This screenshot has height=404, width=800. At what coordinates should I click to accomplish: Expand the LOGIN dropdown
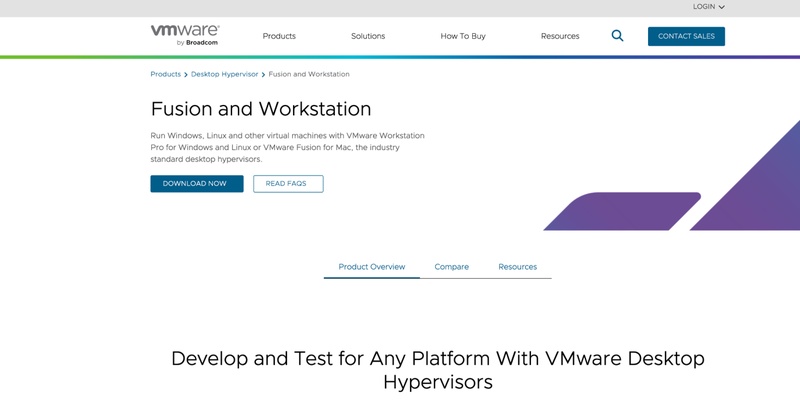709,7
